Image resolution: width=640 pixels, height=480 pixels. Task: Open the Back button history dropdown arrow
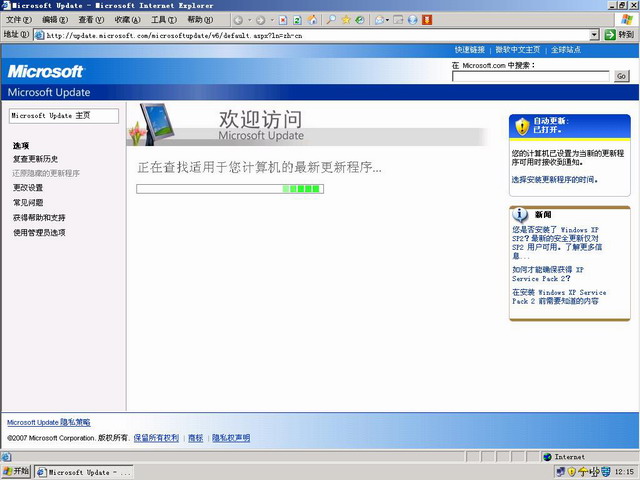(249, 20)
